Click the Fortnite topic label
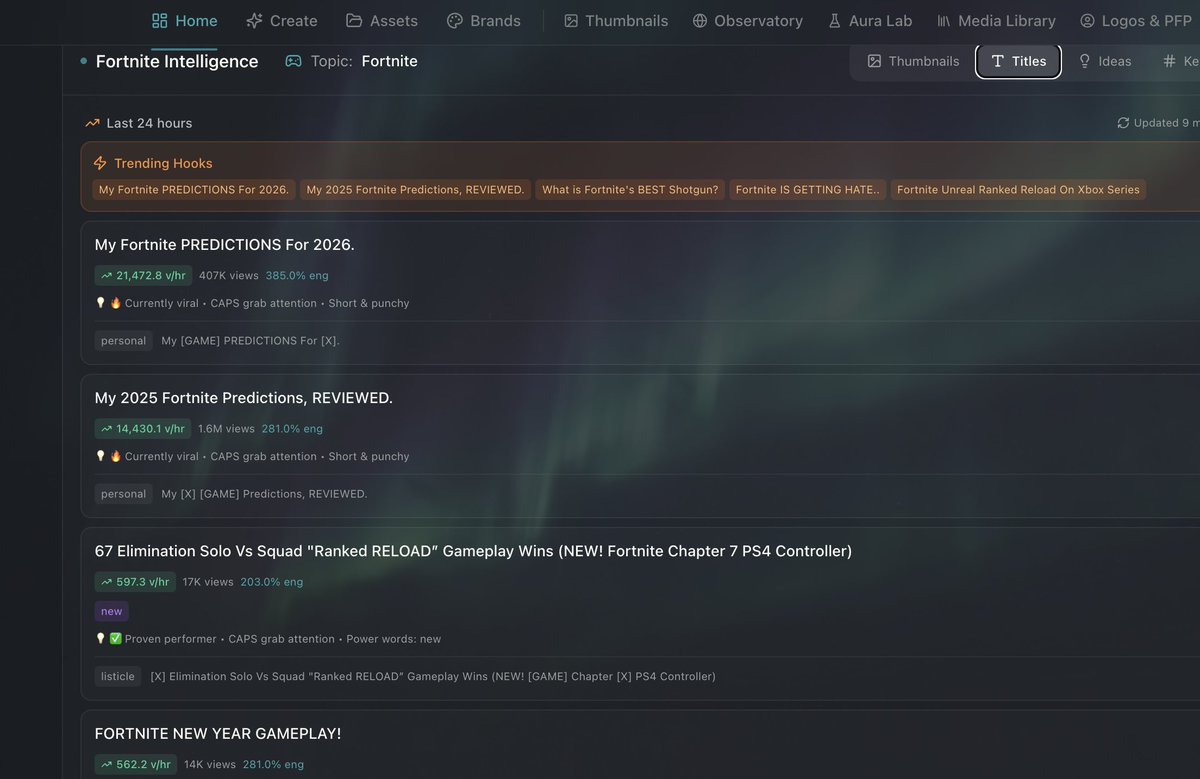Image resolution: width=1200 pixels, height=779 pixels. coord(389,61)
